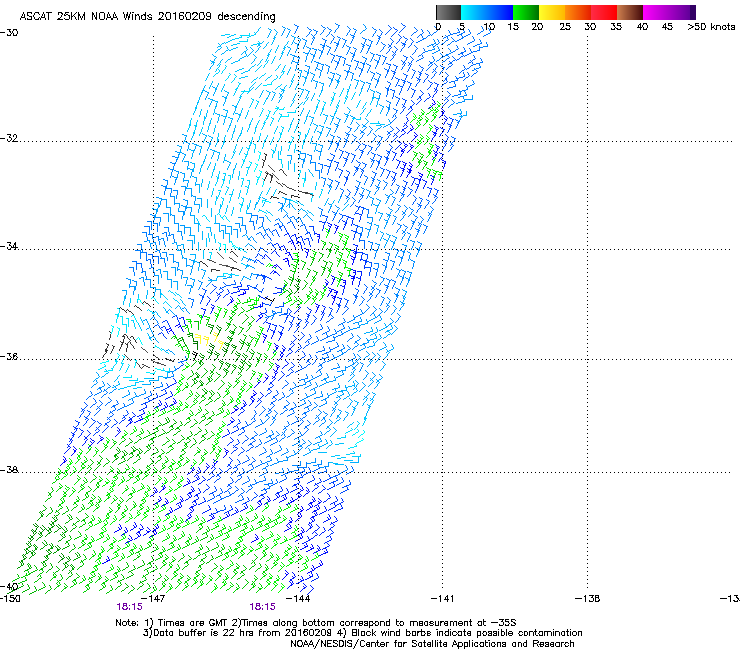Click the '>50 knots' legend label
This screenshot has height=650, width=740.
pyautogui.click(x=711, y=27)
